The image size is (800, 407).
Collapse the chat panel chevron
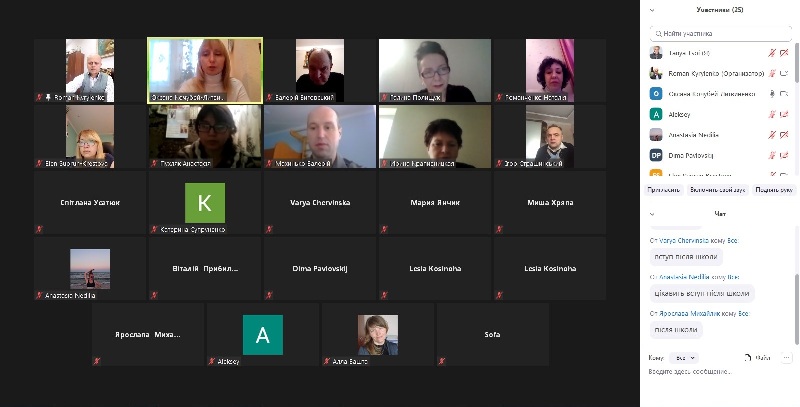click(x=652, y=214)
